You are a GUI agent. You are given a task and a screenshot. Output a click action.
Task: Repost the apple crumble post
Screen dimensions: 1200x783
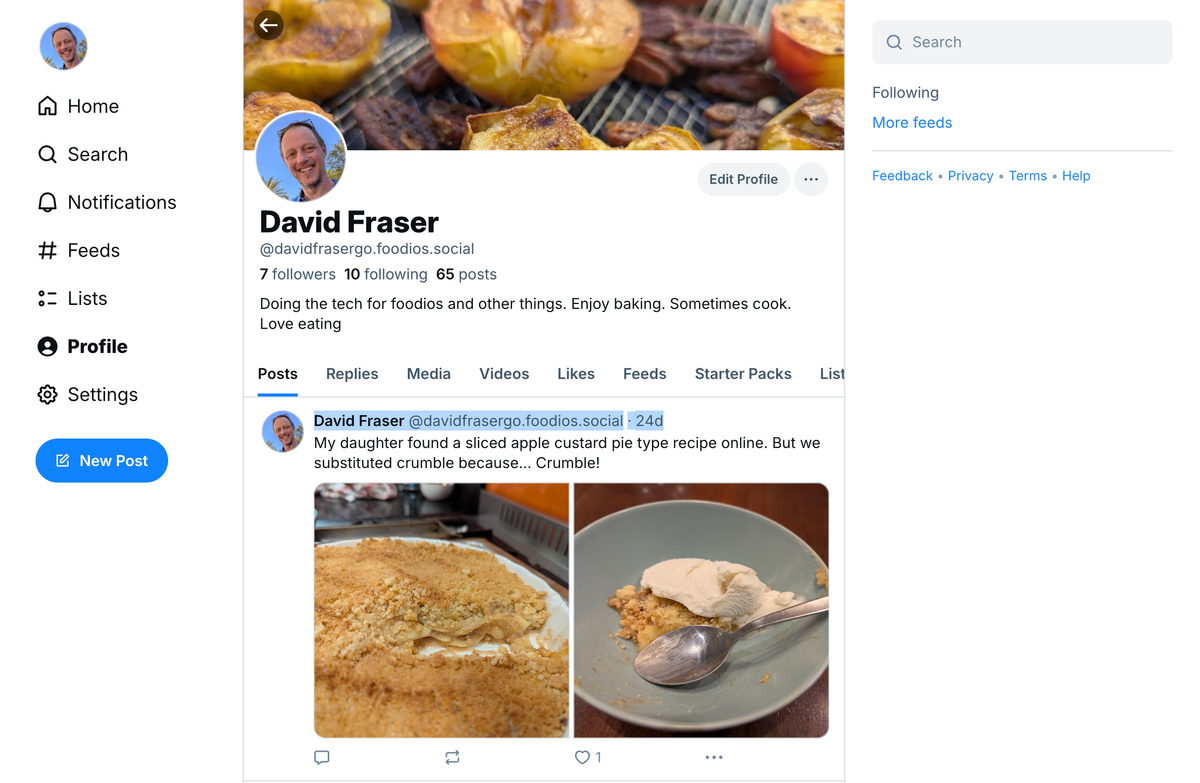[x=452, y=757]
